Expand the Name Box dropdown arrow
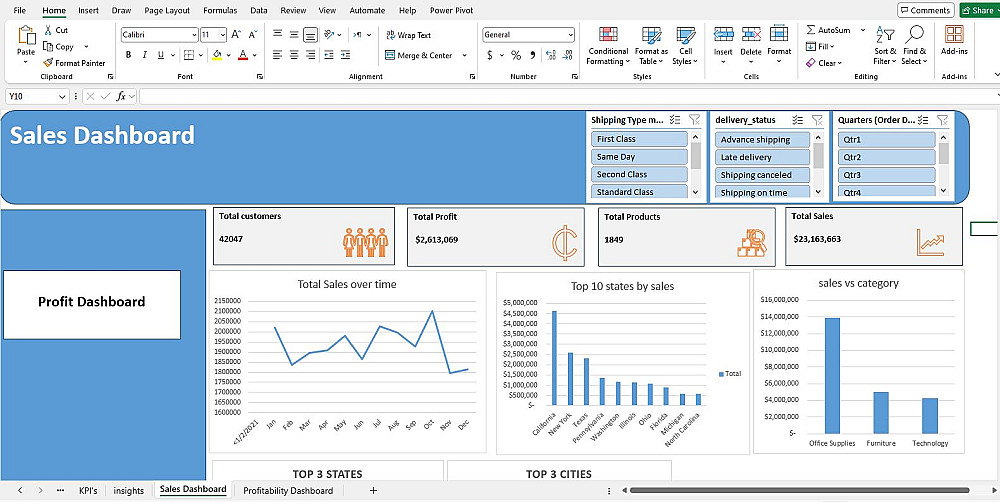1000x502 pixels. tap(62, 96)
